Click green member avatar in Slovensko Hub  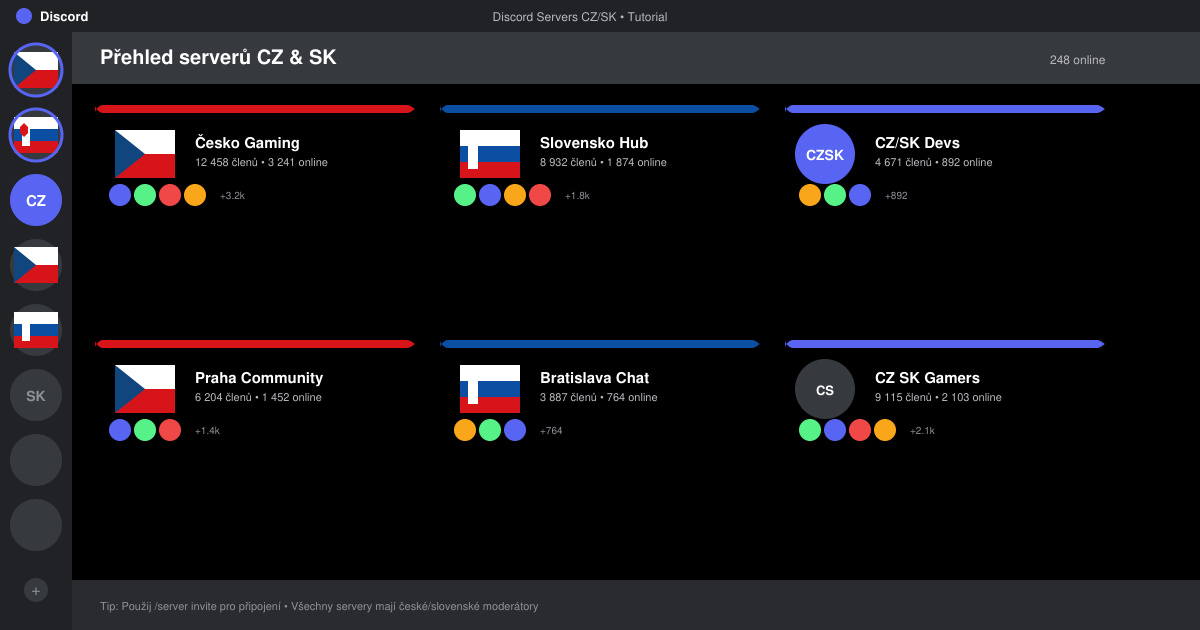(465, 195)
